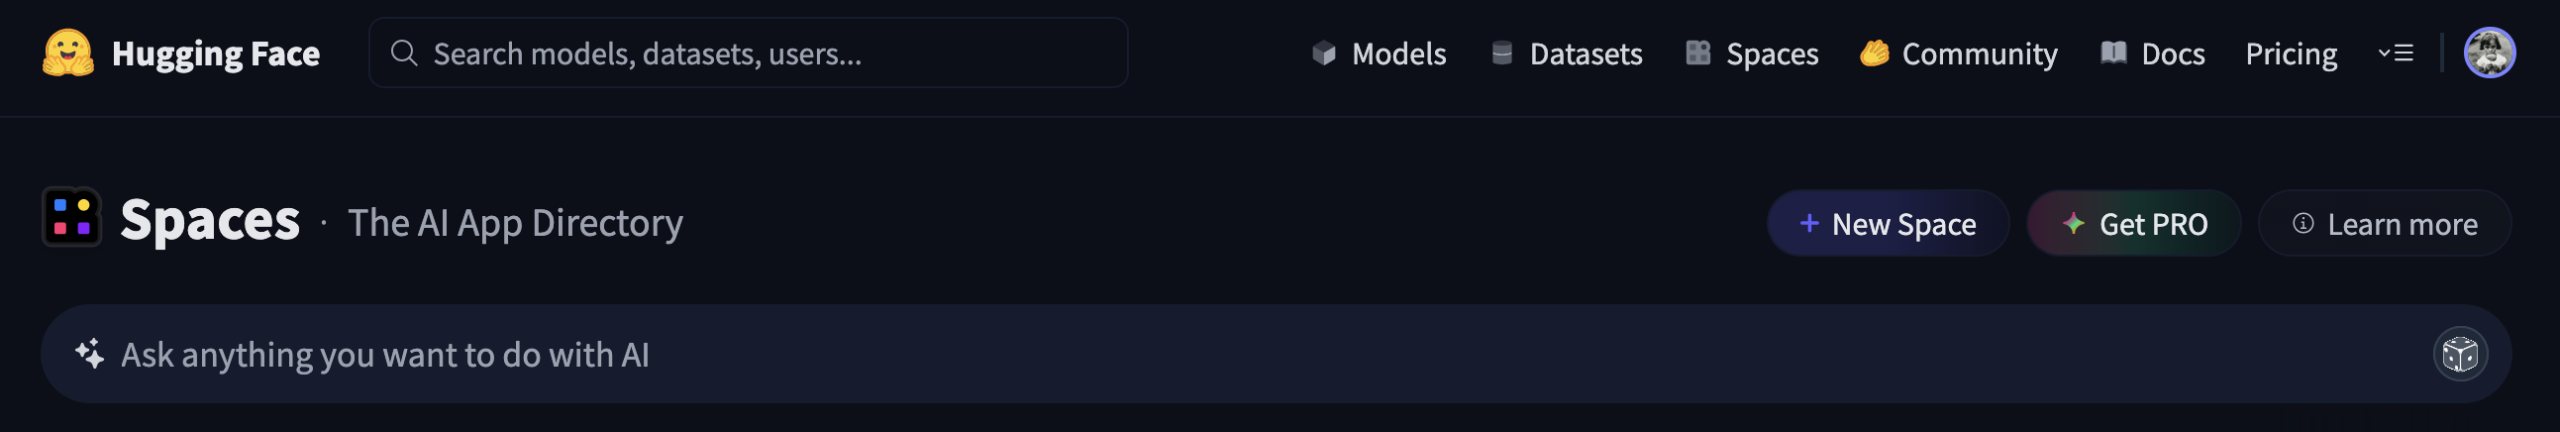This screenshot has width=2560, height=432.
Task: Go to the Pricing page
Action: tap(2291, 54)
